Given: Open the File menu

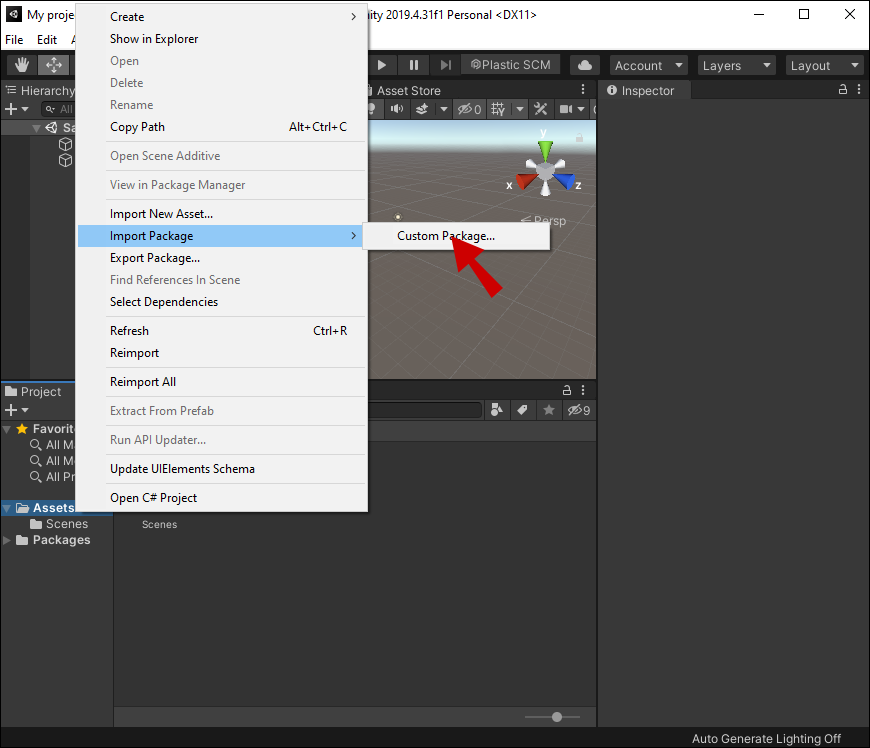Looking at the screenshot, I should click(x=14, y=40).
